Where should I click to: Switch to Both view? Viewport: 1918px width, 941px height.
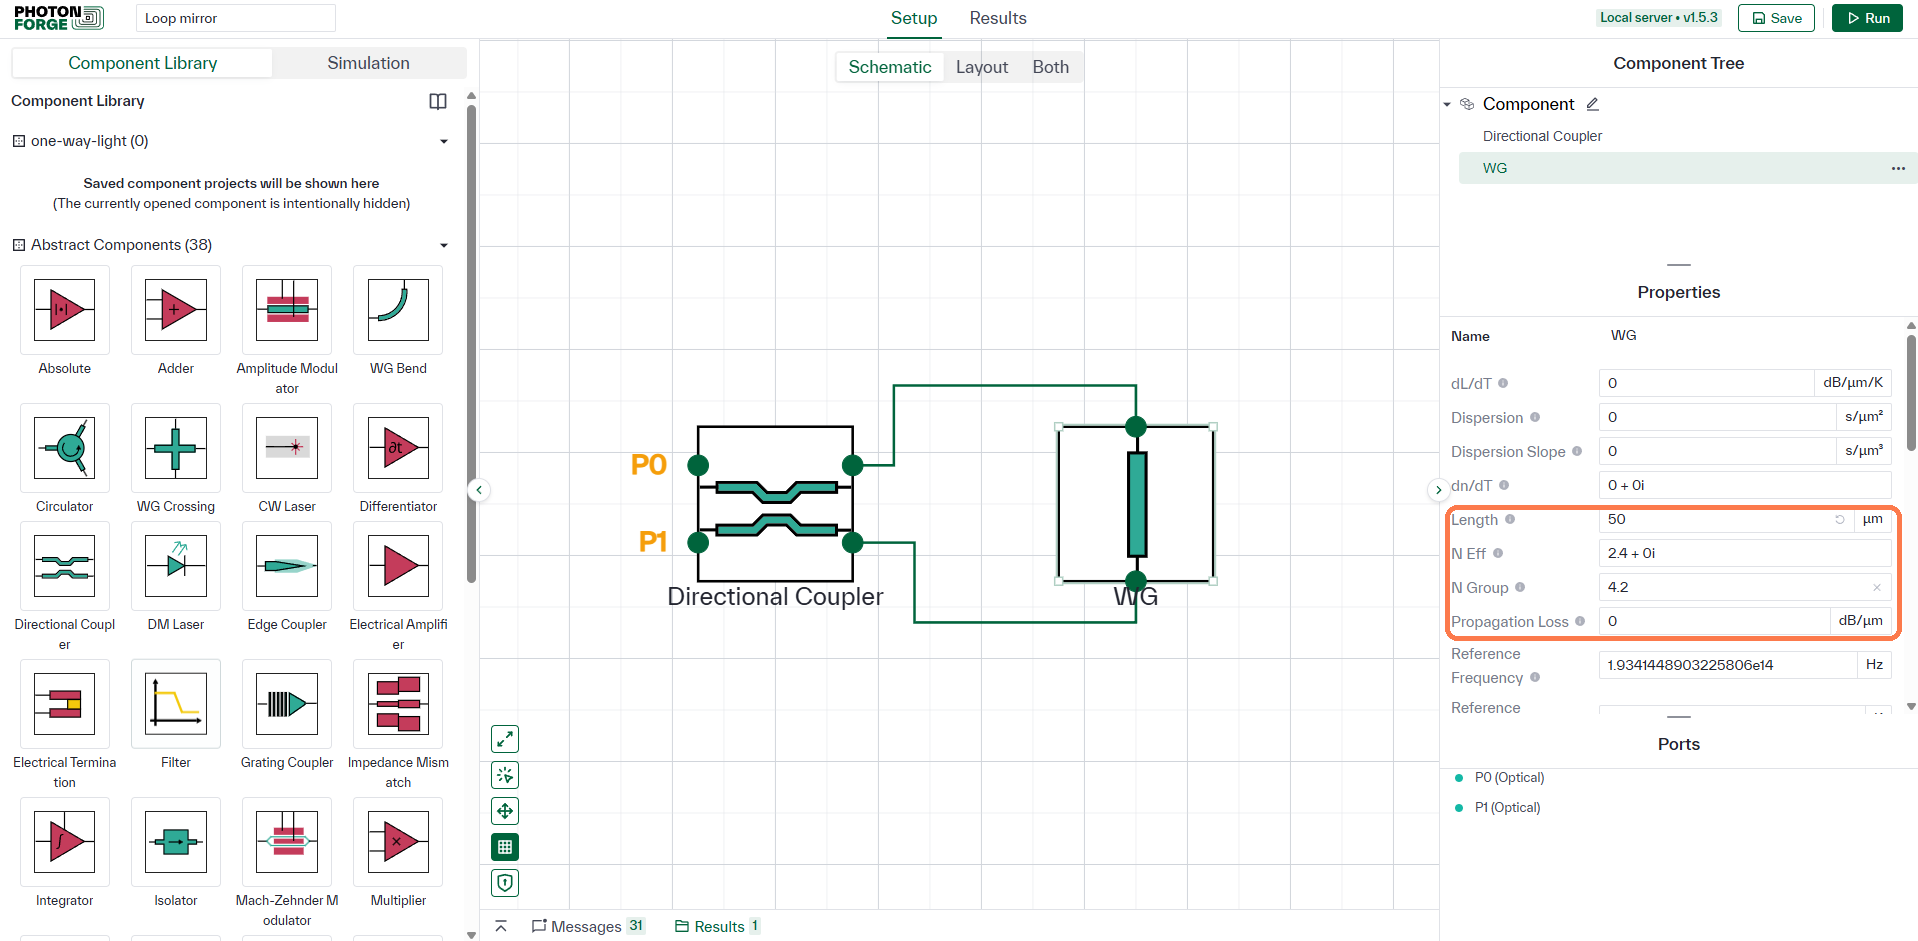coord(1051,67)
